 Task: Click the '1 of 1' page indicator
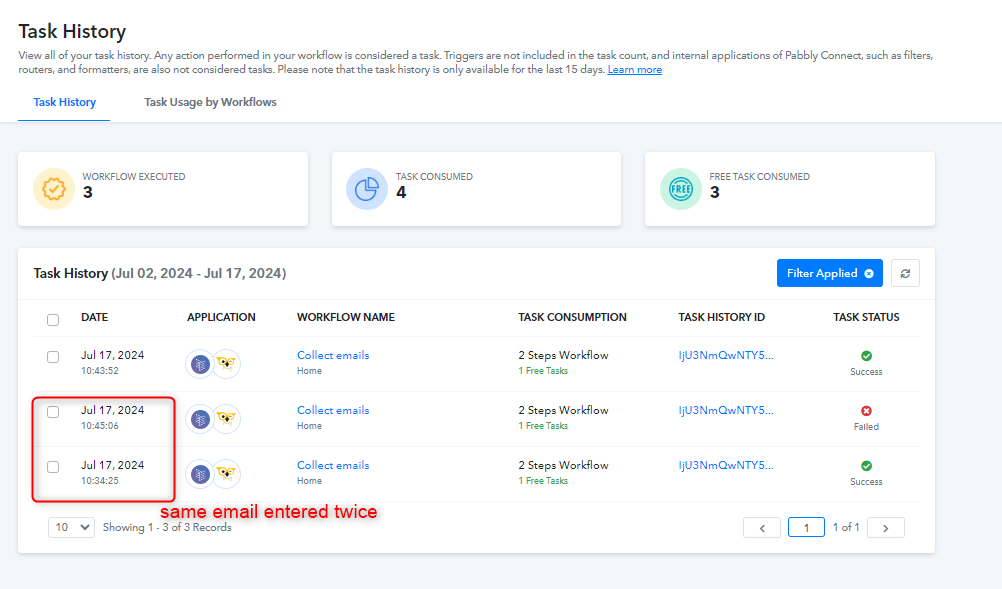pyautogui.click(x=846, y=528)
